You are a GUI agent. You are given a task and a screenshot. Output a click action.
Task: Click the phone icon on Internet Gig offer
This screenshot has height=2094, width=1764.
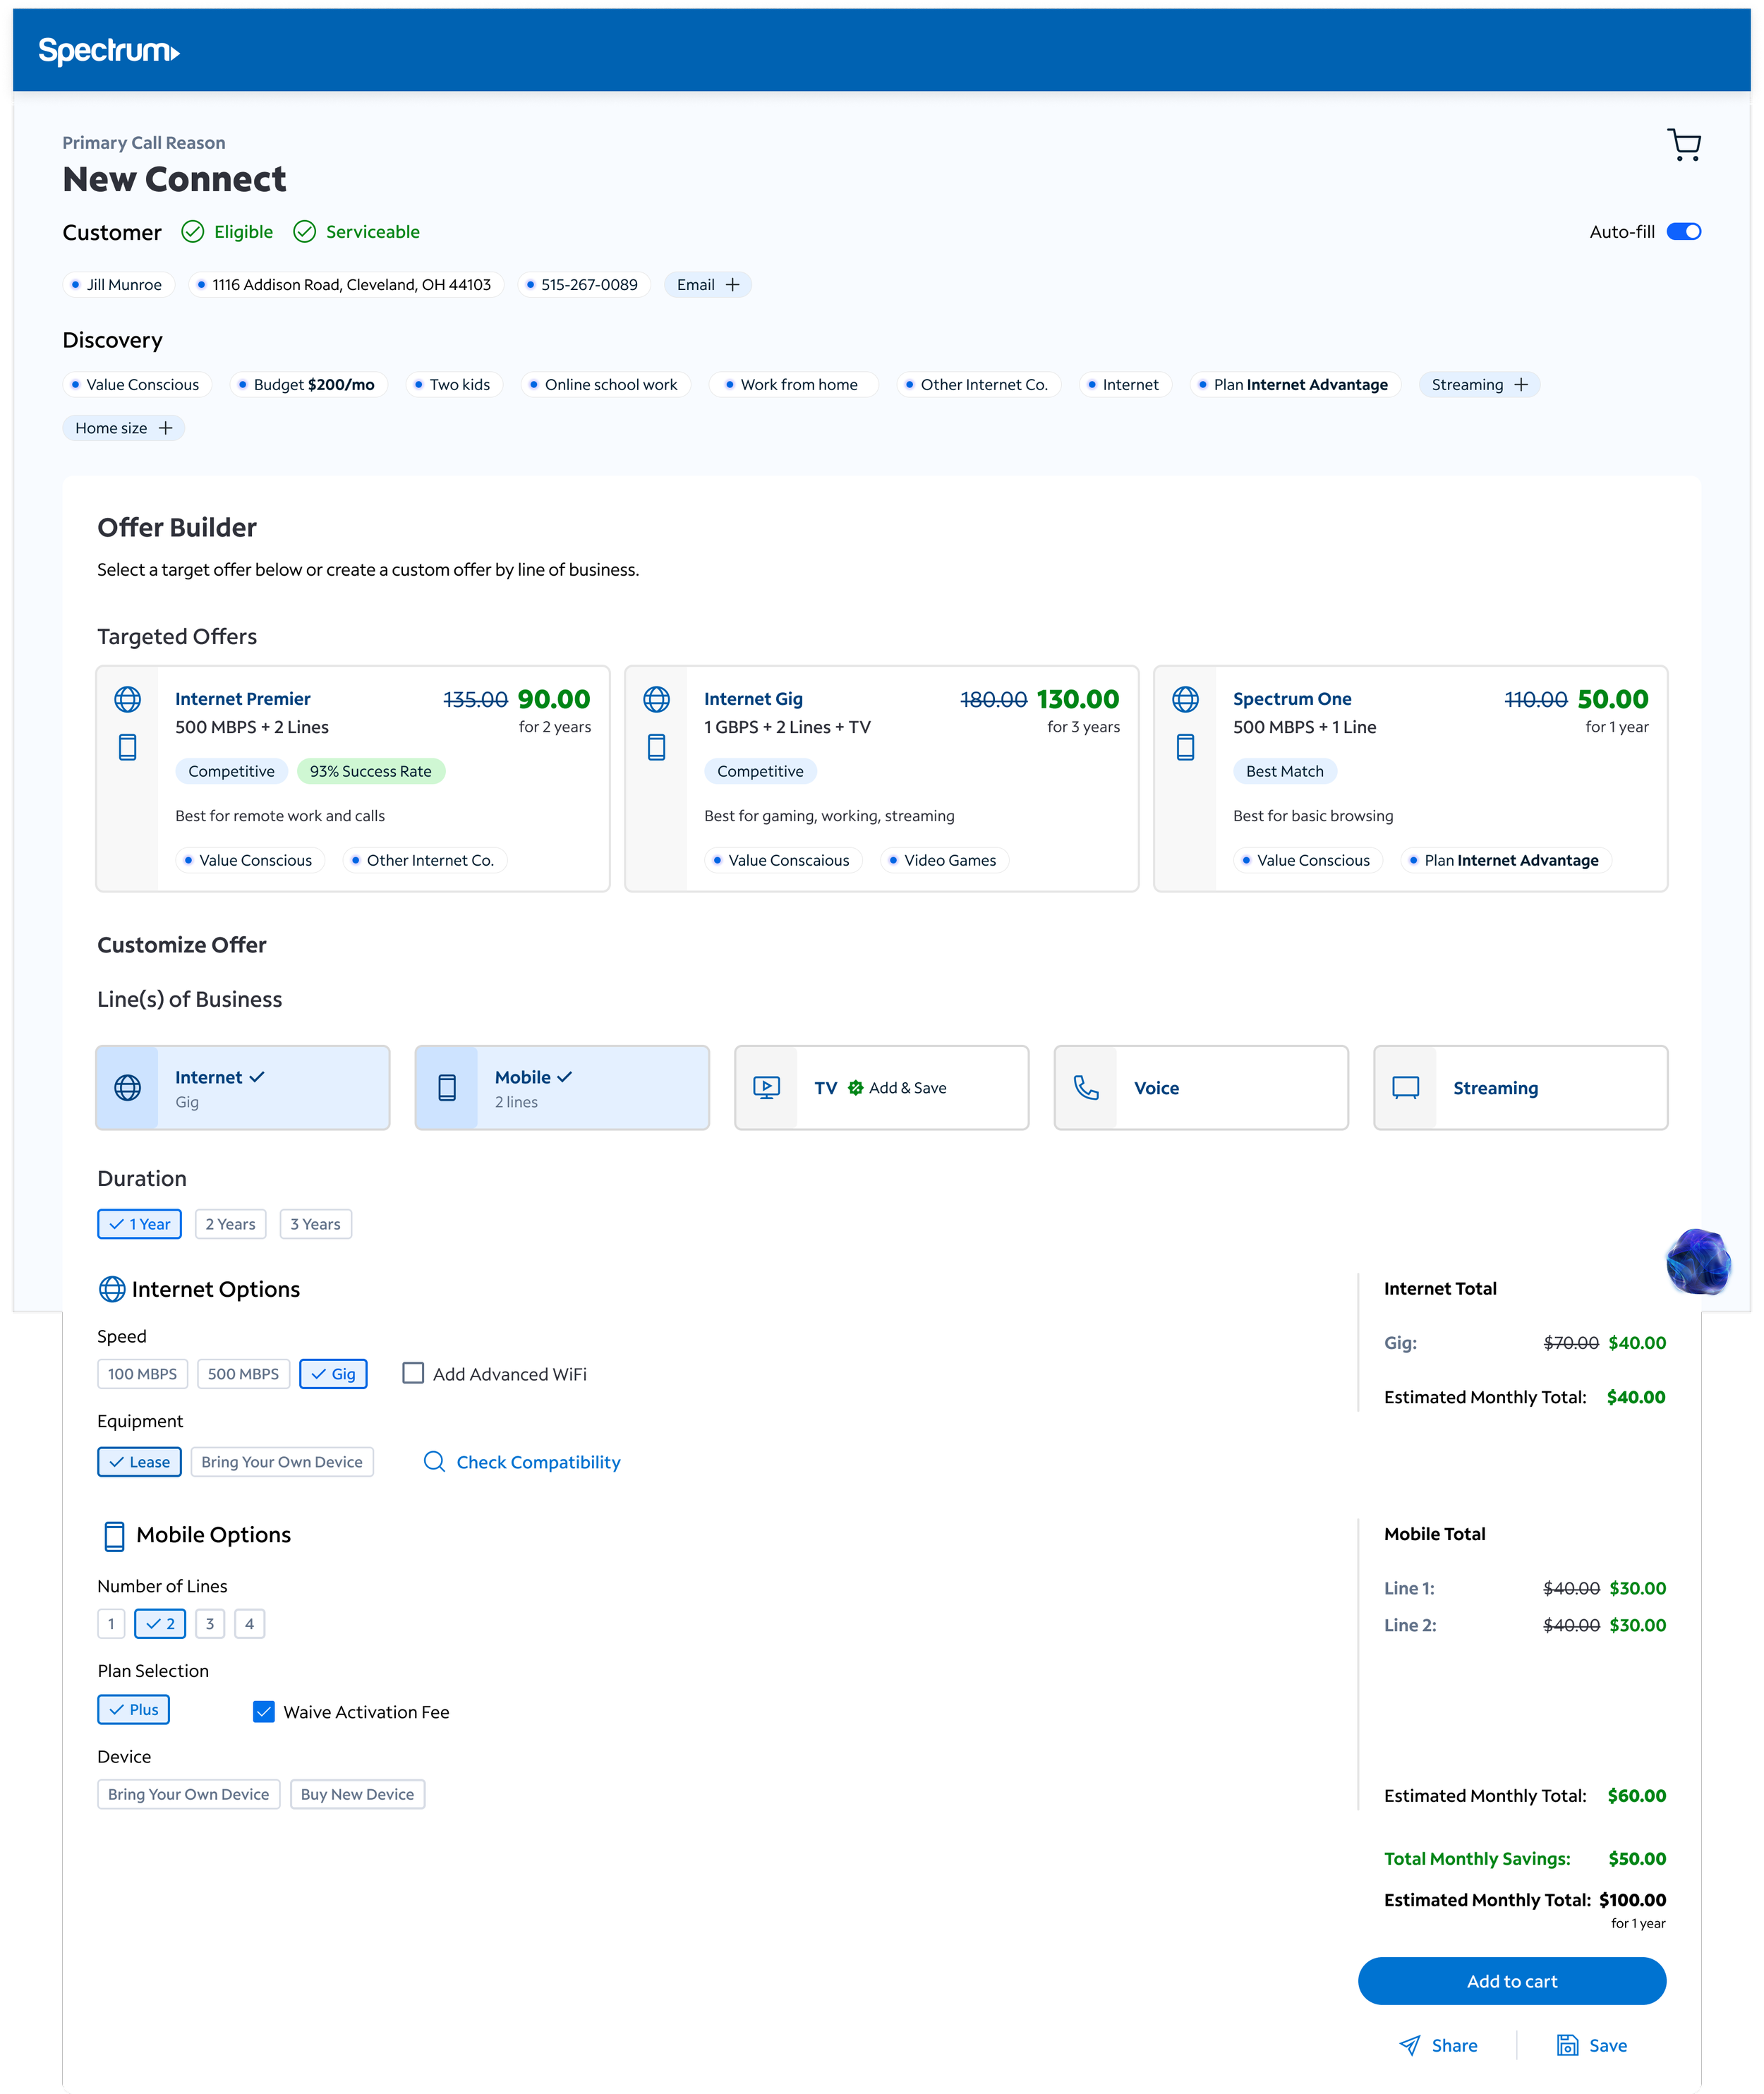pyautogui.click(x=657, y=747)
